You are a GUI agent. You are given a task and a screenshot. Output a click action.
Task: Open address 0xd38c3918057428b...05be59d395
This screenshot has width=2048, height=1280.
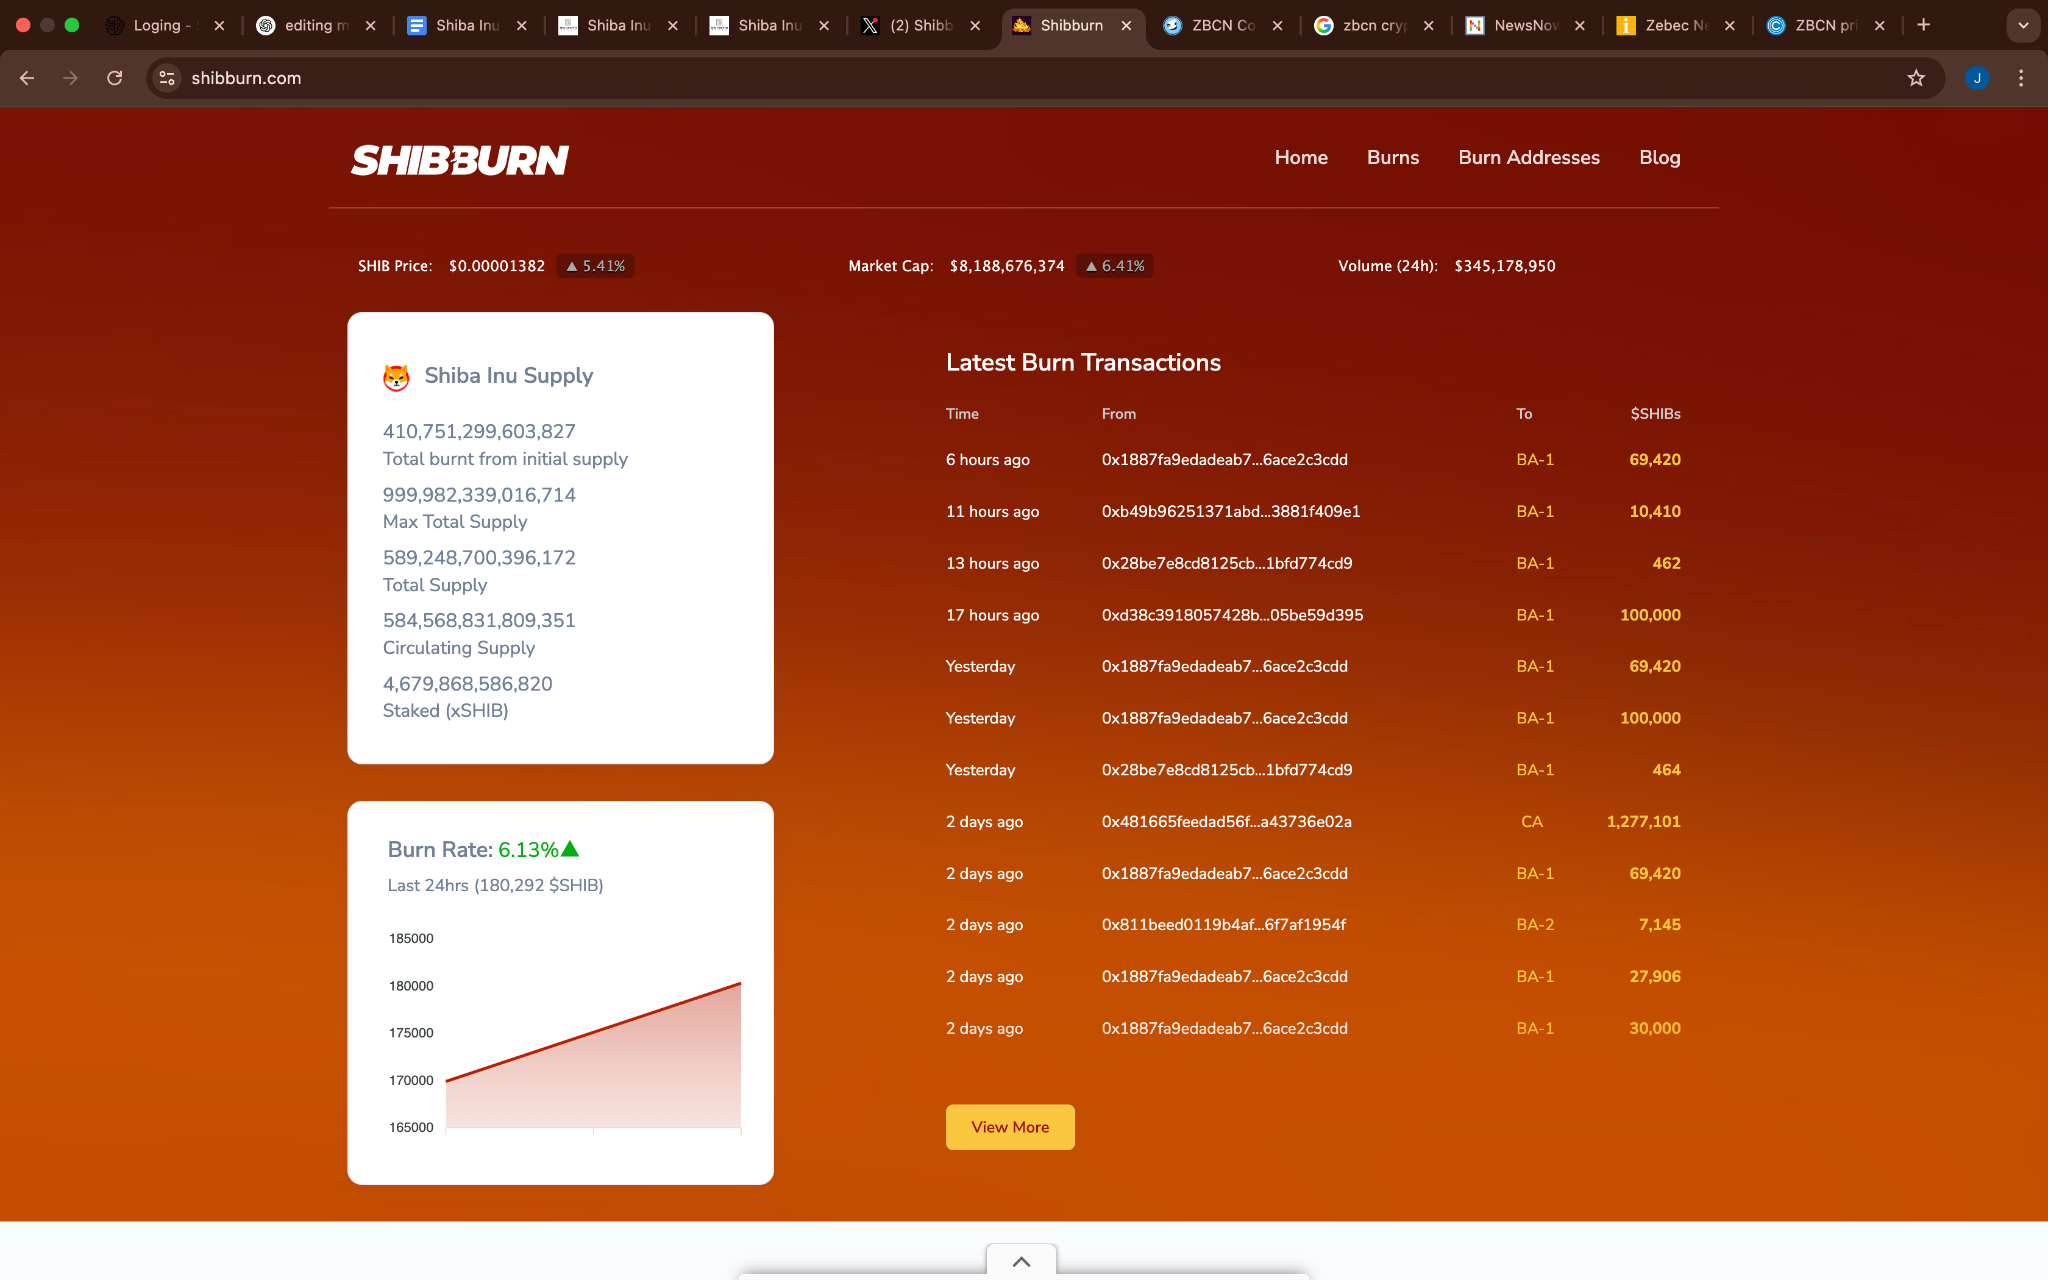1232,615
